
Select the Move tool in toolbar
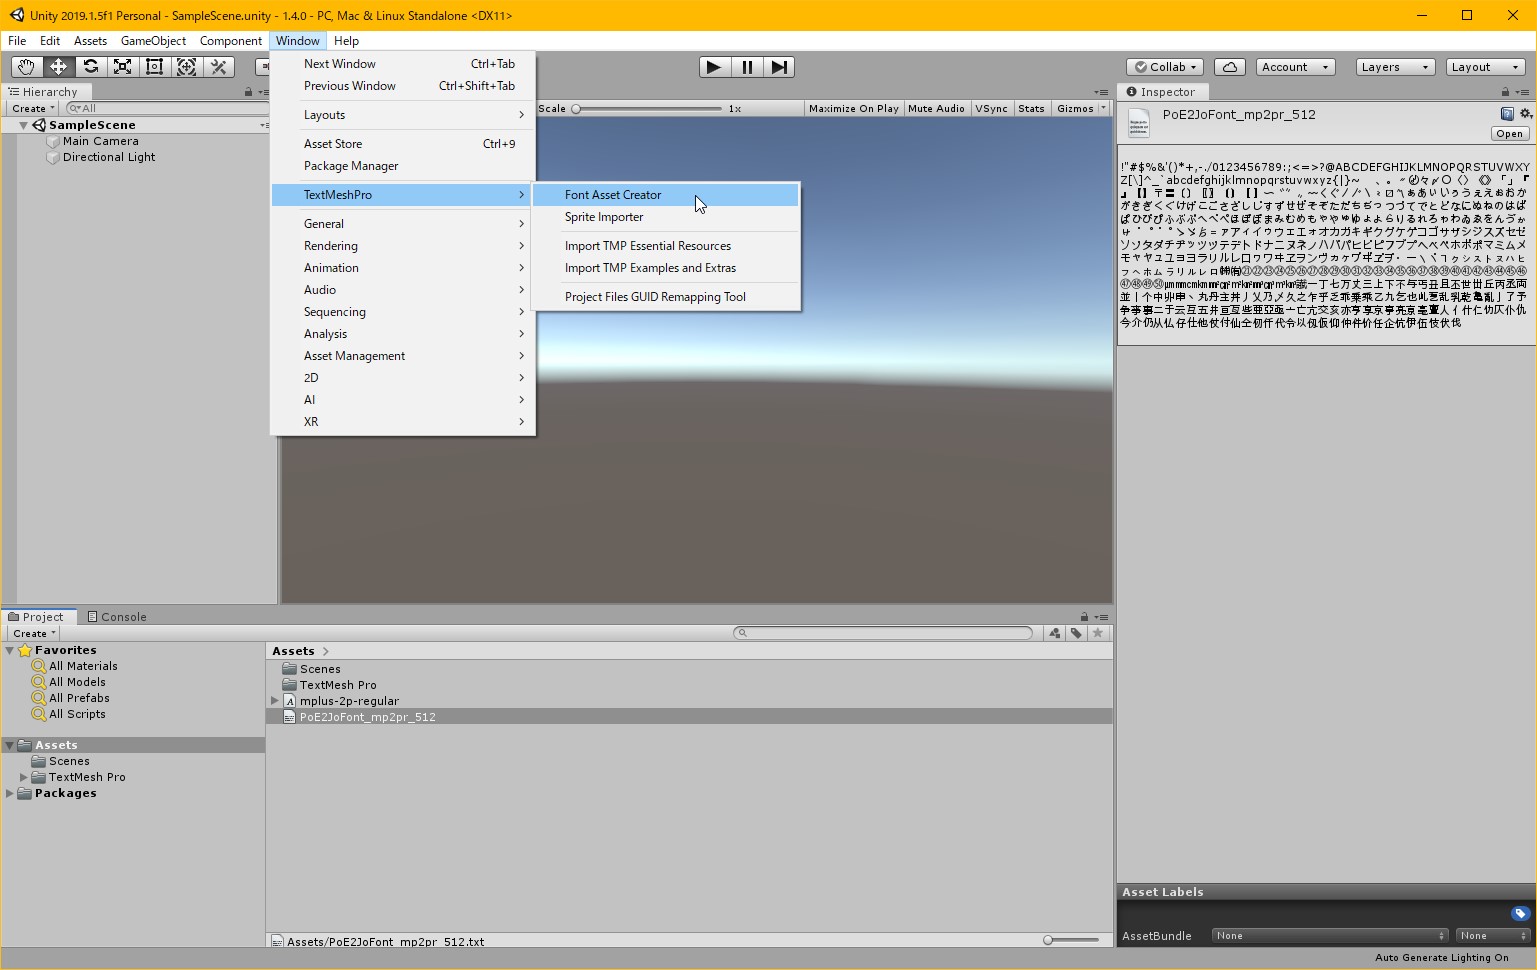point(58,67)
